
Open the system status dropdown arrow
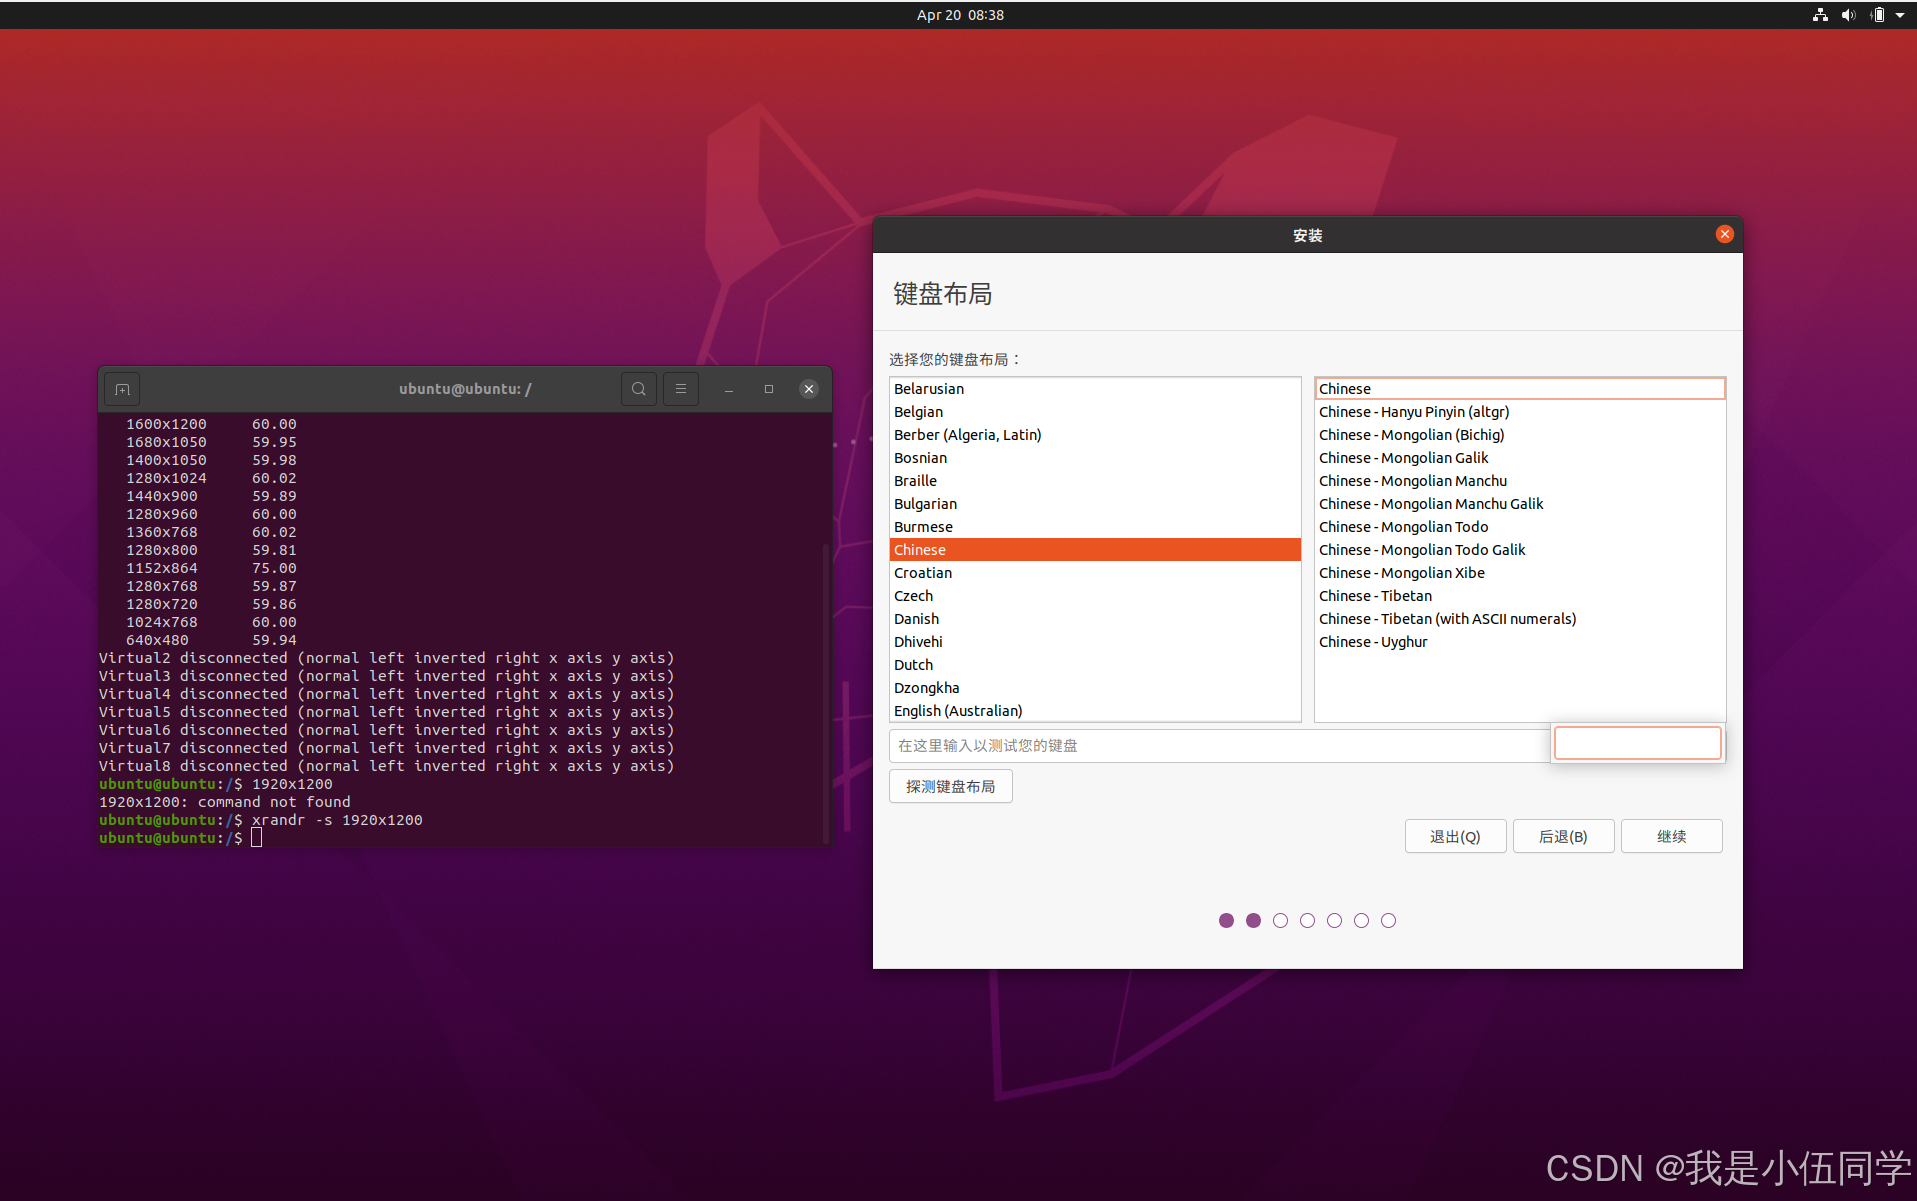[1901, 14]
